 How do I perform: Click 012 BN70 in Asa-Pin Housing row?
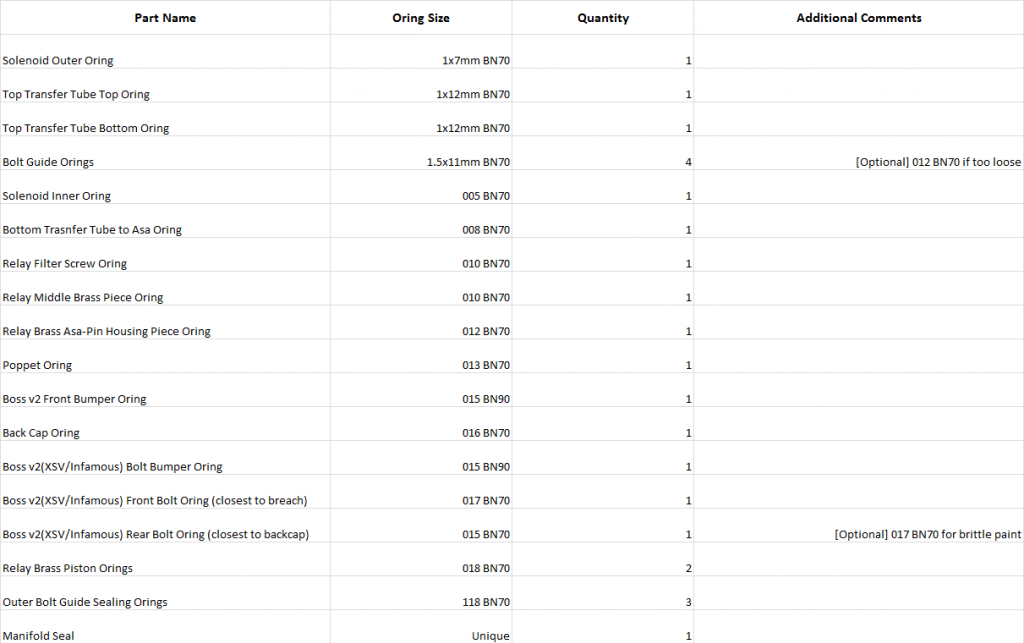click(x=421, y=324)
